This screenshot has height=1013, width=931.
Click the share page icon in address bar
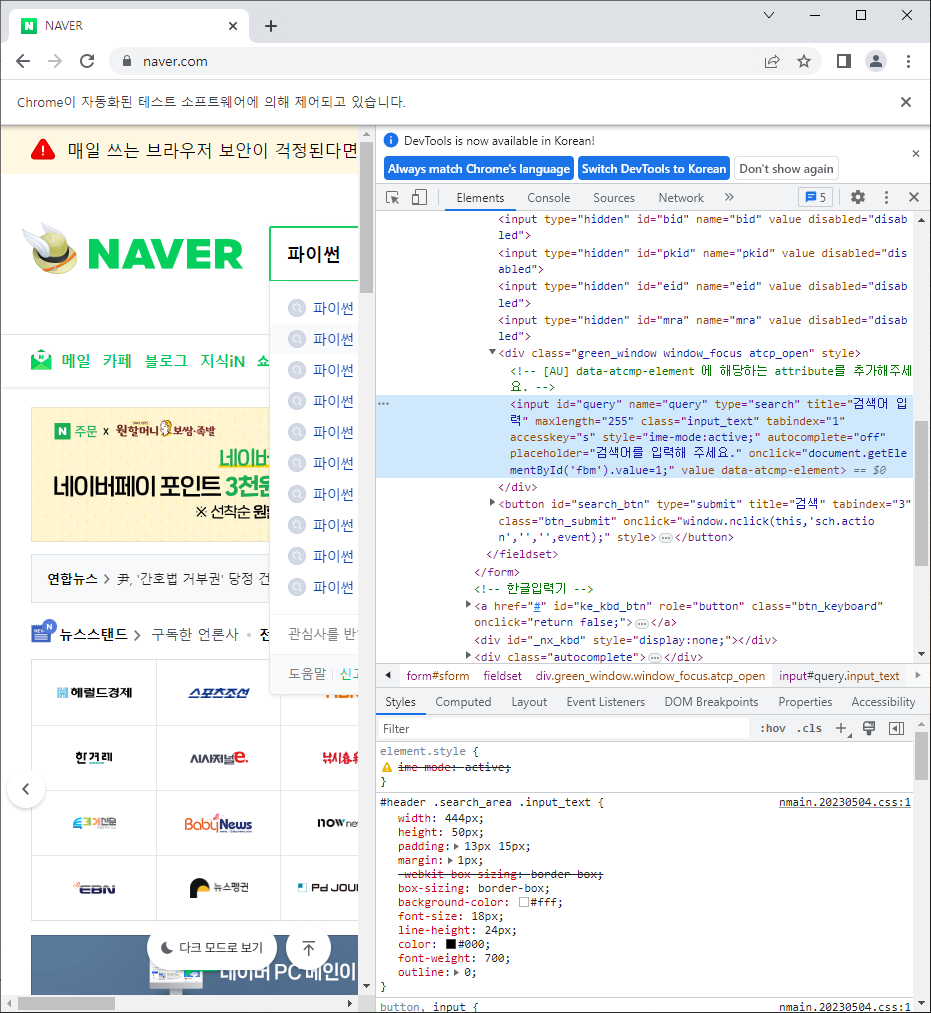772,61
